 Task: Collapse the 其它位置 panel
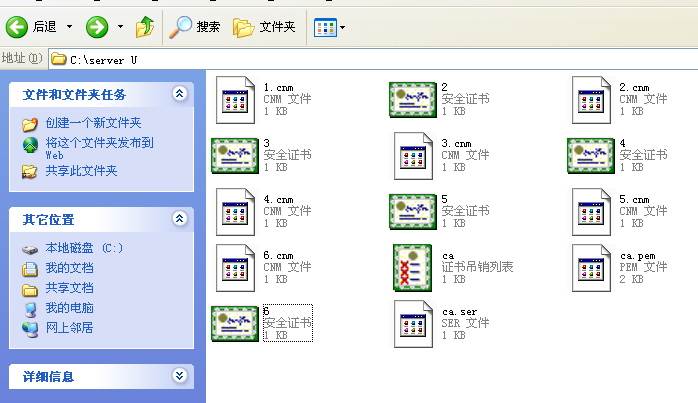click(179, 219)
